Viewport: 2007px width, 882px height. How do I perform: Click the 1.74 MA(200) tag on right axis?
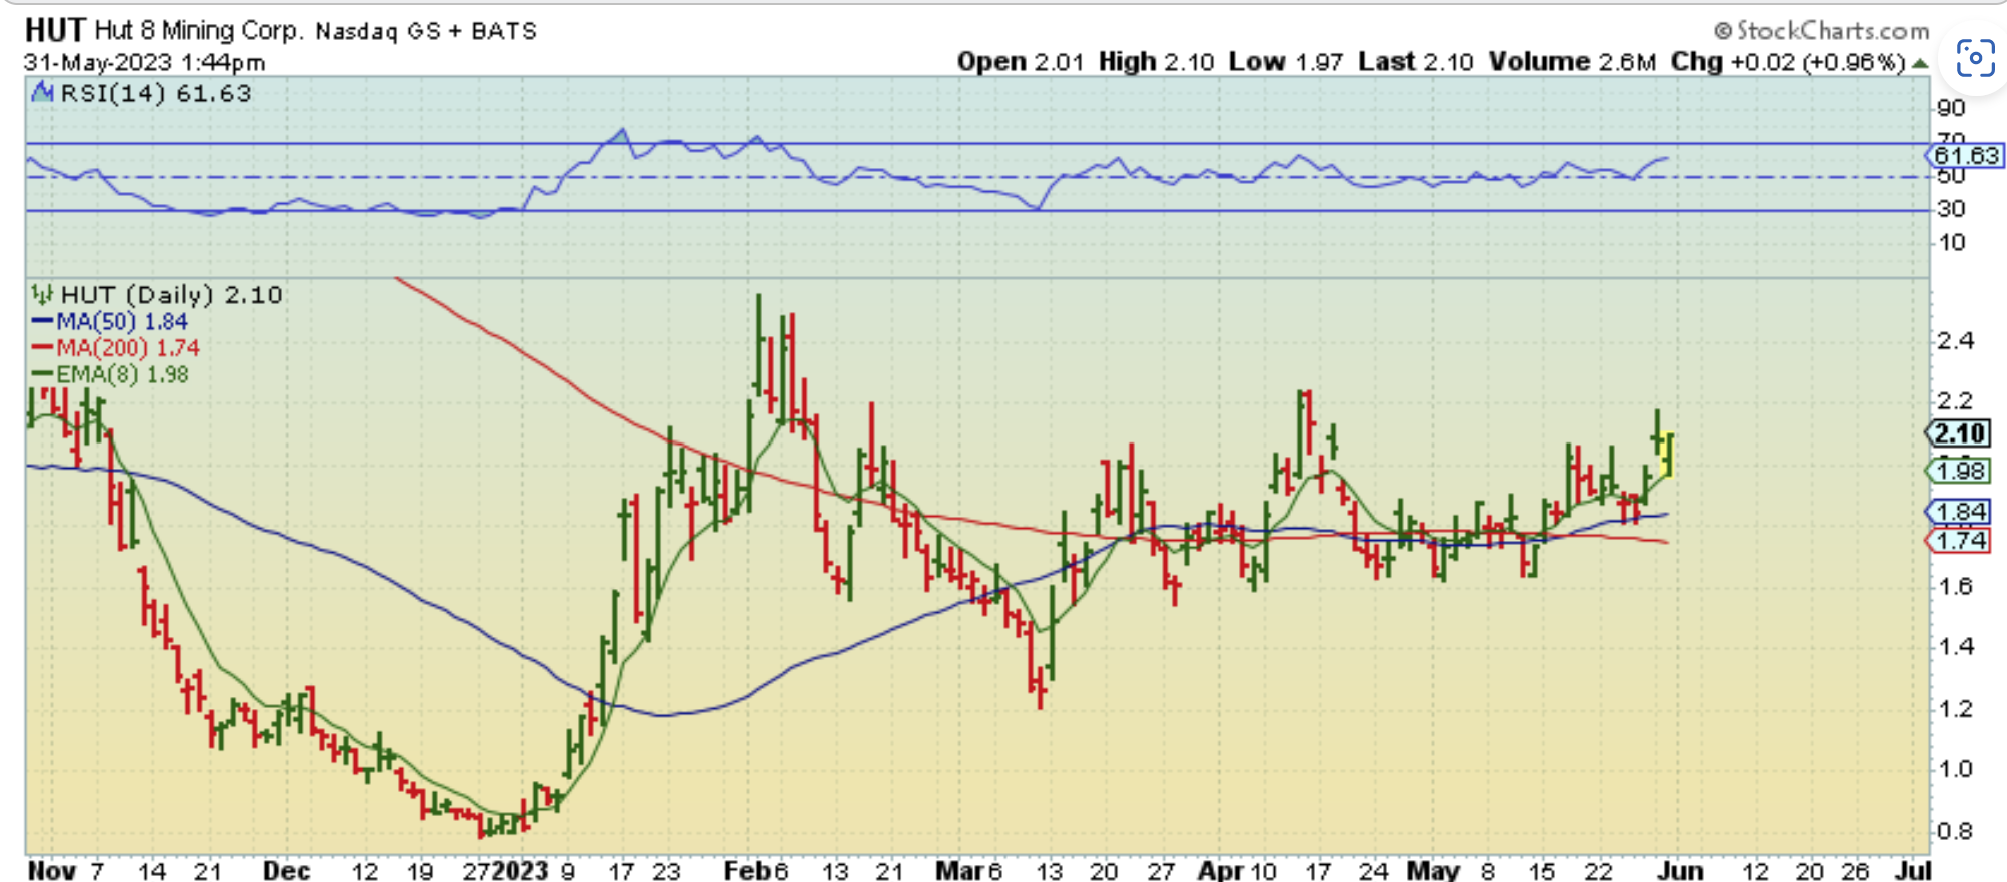1959,541
